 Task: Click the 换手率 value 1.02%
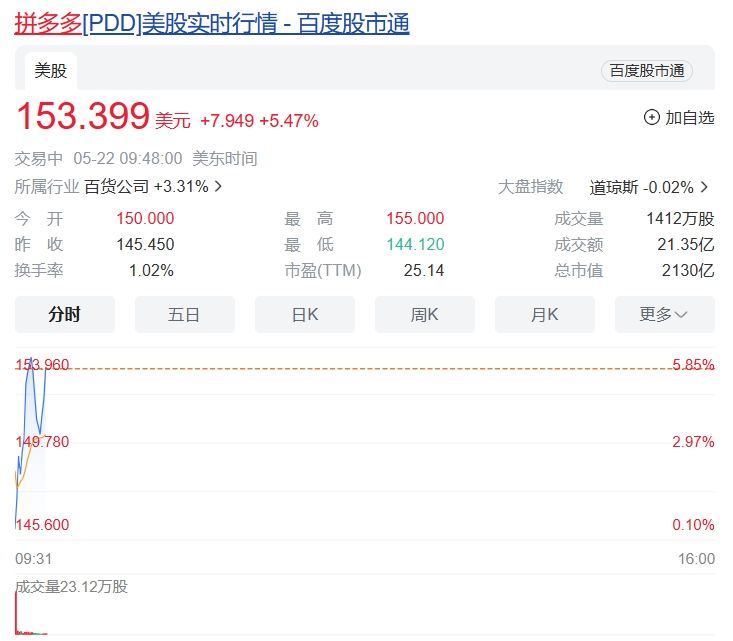pos(151,270)
